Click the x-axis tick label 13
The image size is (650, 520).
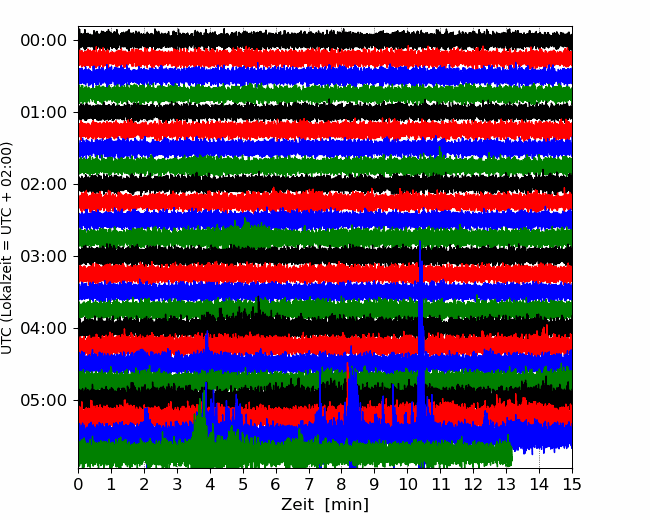pyautogui.click(x=506, y=484)
